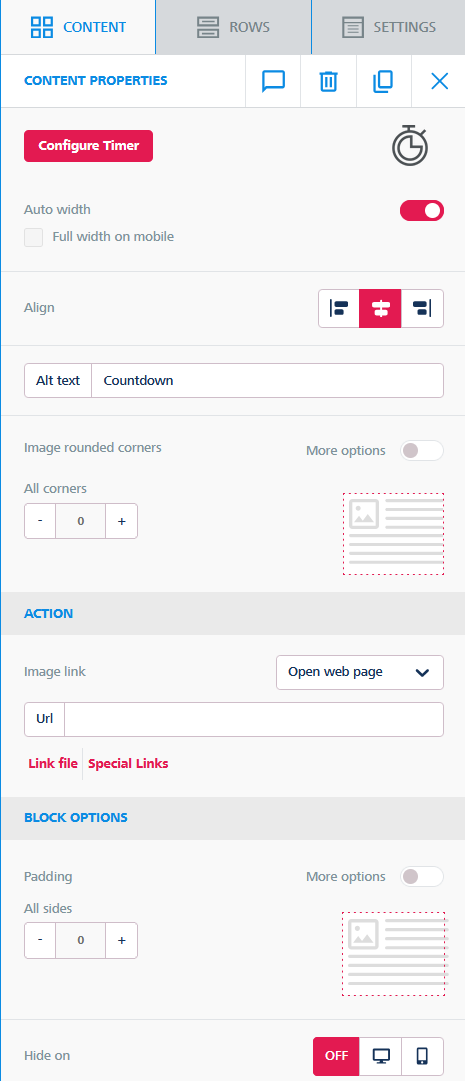
Task: Select center alignment icon
Action: pyautogui.click(x=380, y=308)
